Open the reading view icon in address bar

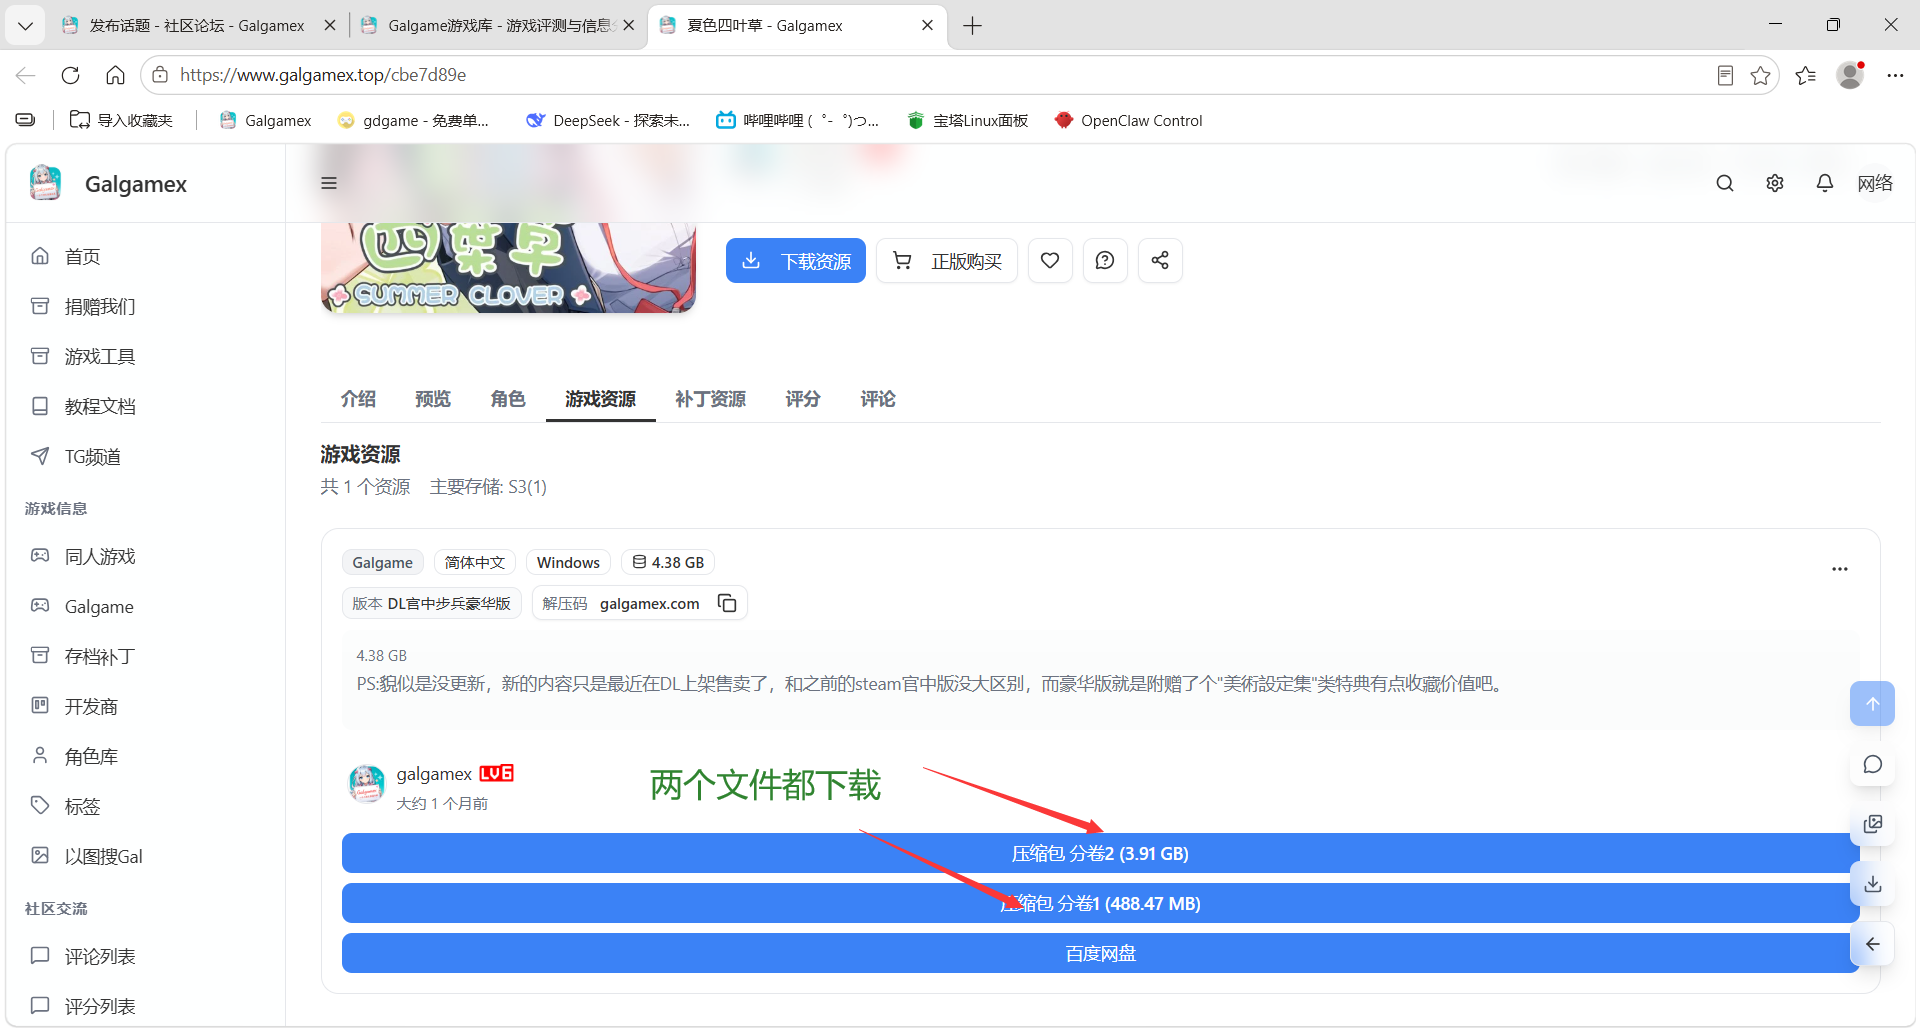(1725, 75)
